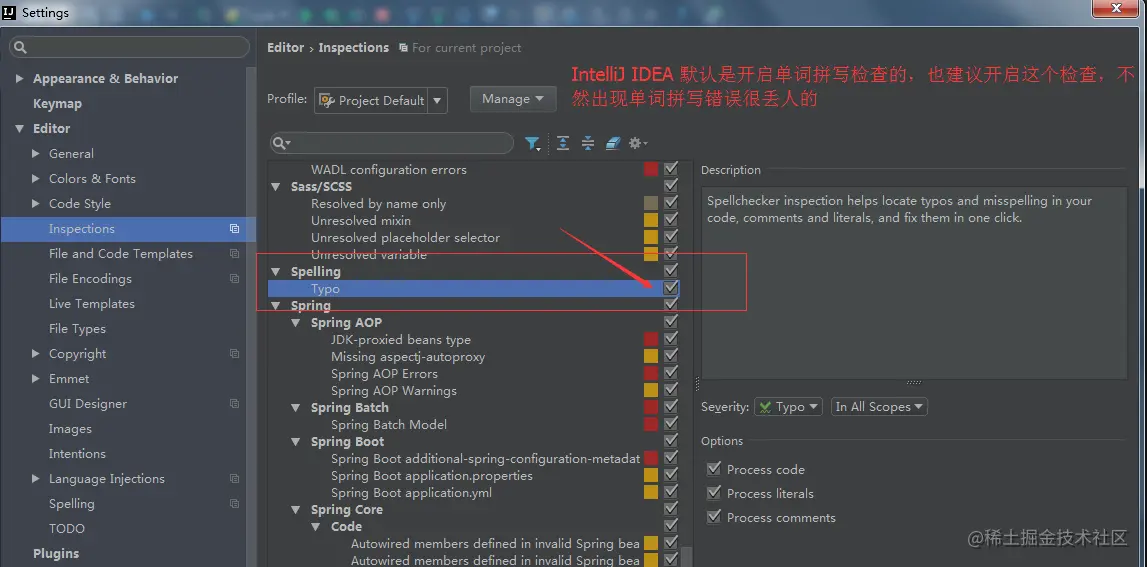The image size is (1147, 567).
Task: Open the Profile Project Default dropdown
Action: 380,100
